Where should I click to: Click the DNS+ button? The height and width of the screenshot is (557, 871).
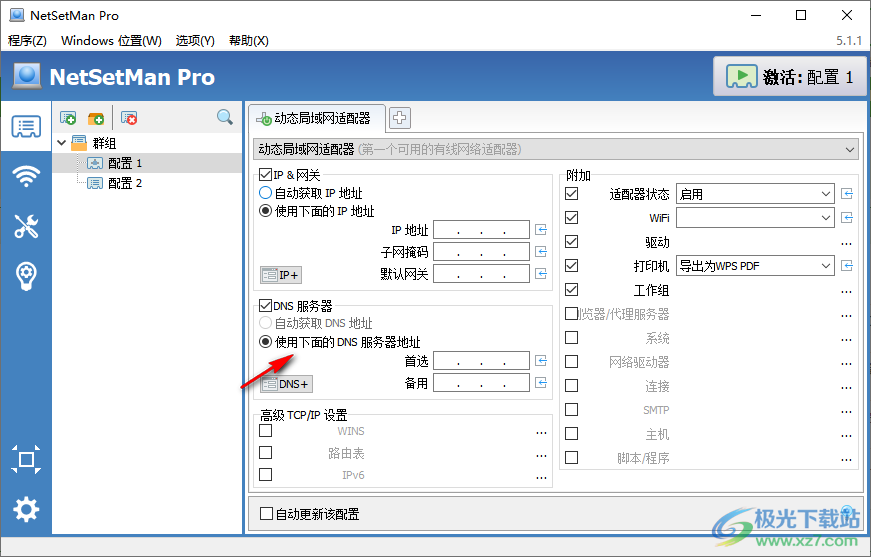pyautogui.click(x=286, y=384)
